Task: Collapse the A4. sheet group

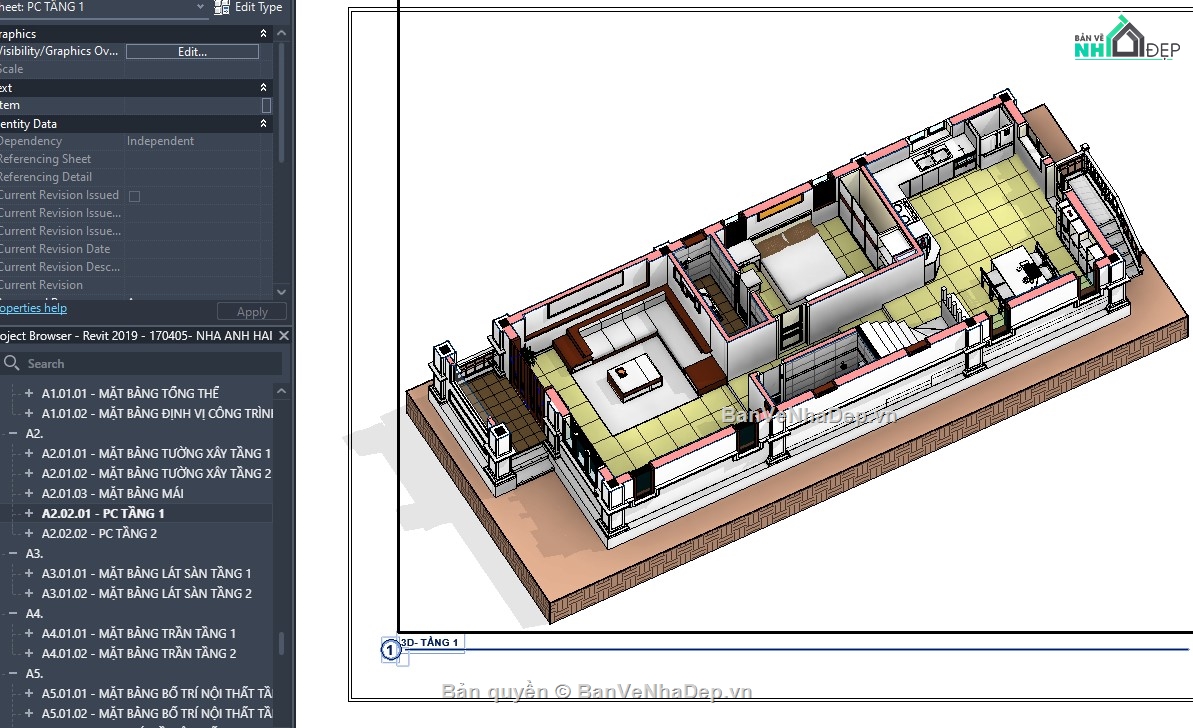Action: [x=13, y=613]
